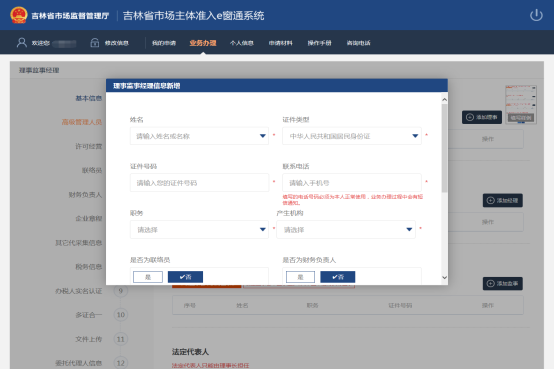Click the 添加理事 button

pos(482,117)
